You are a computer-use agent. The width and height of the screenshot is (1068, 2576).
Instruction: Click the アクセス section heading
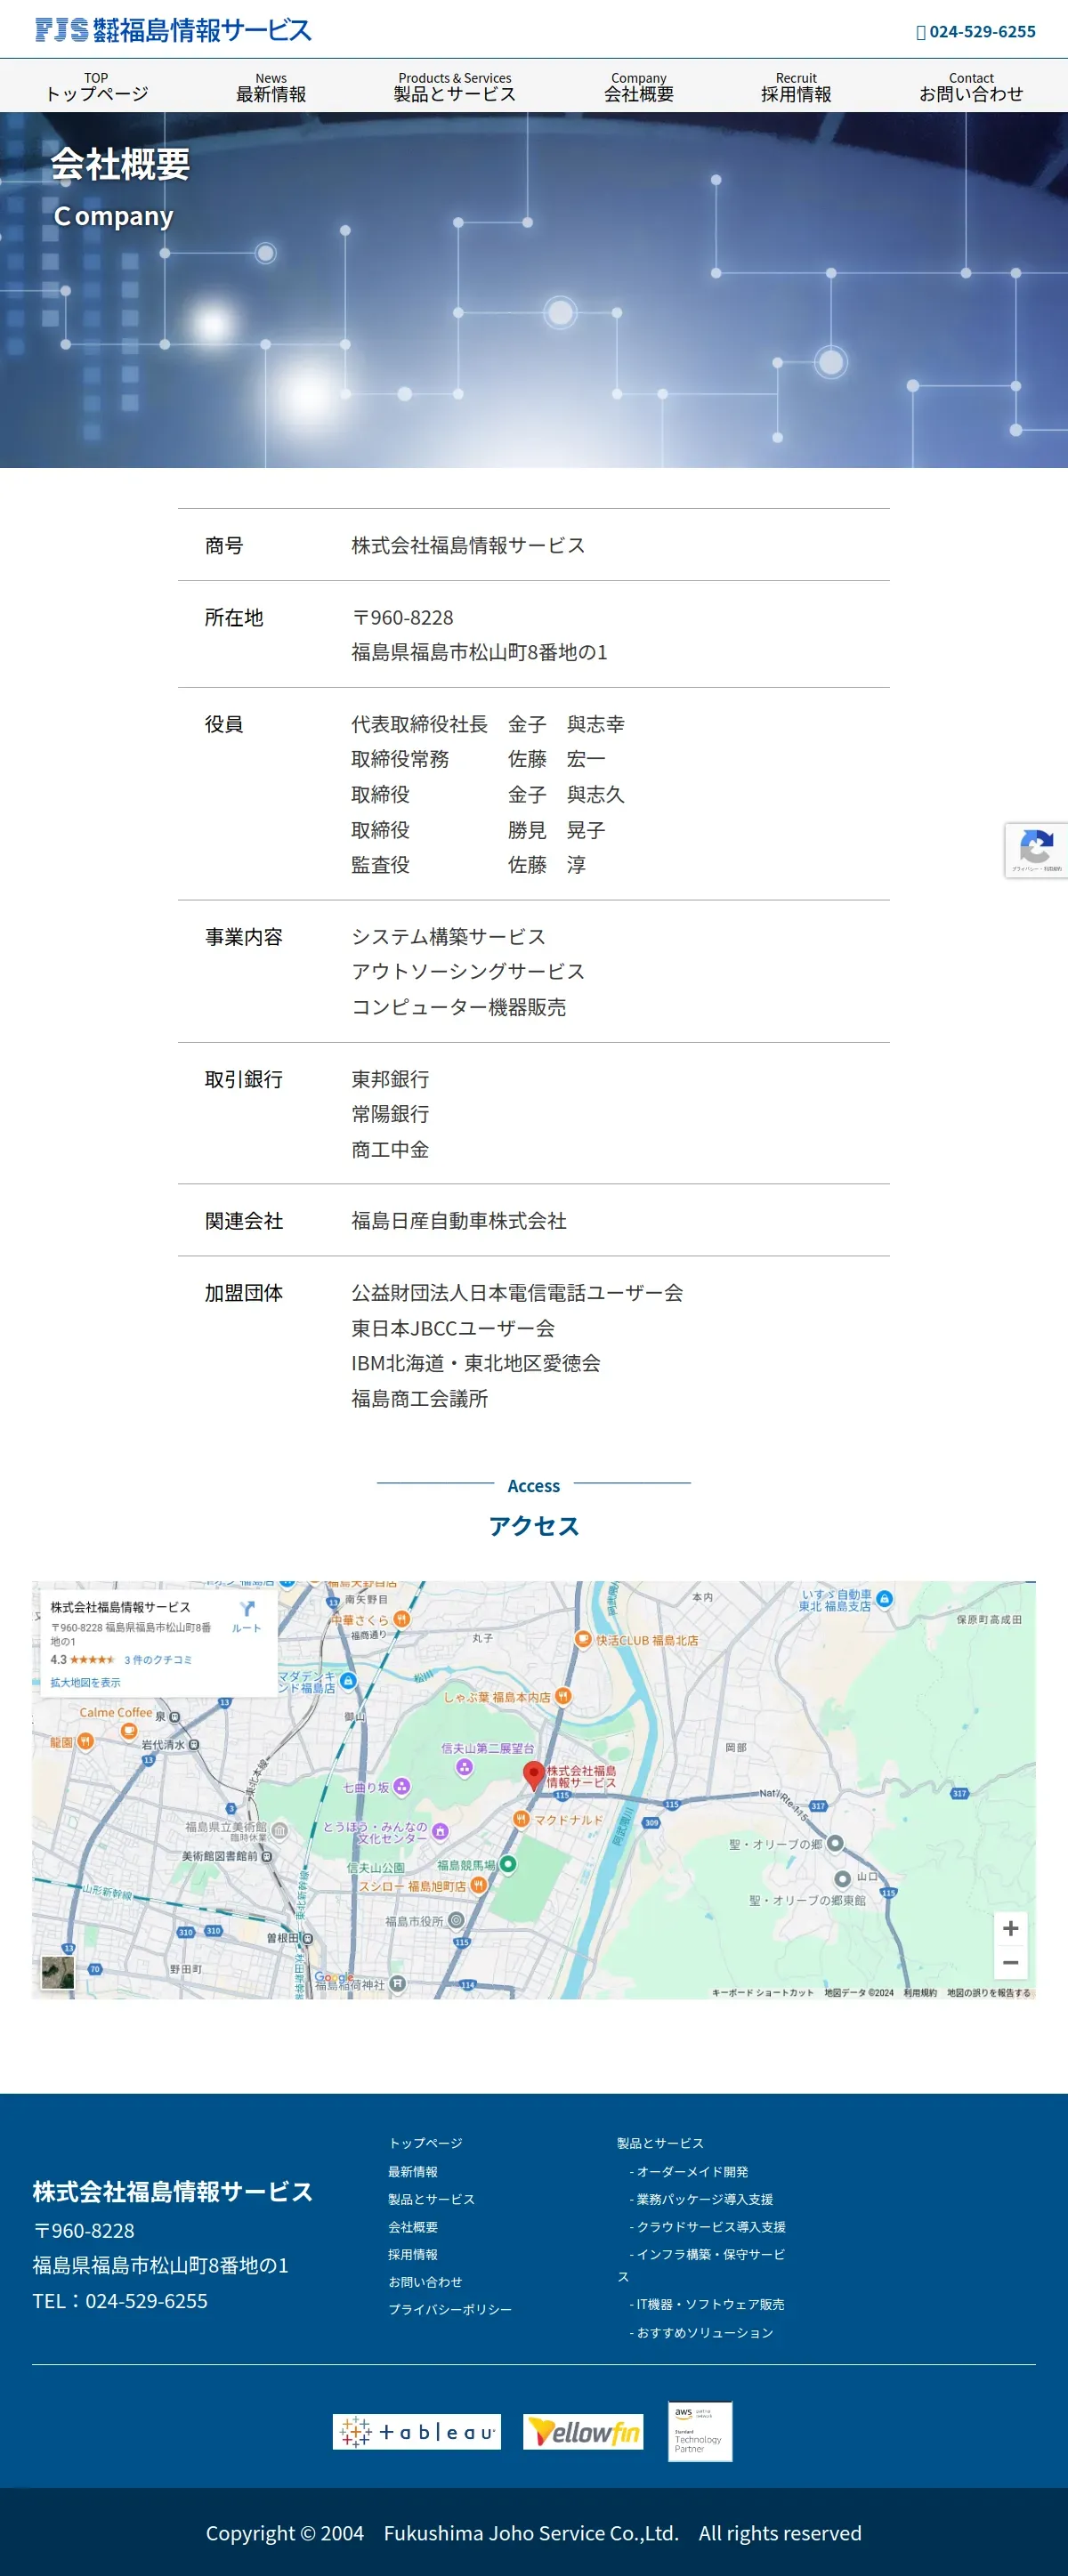pos(534,1525)
